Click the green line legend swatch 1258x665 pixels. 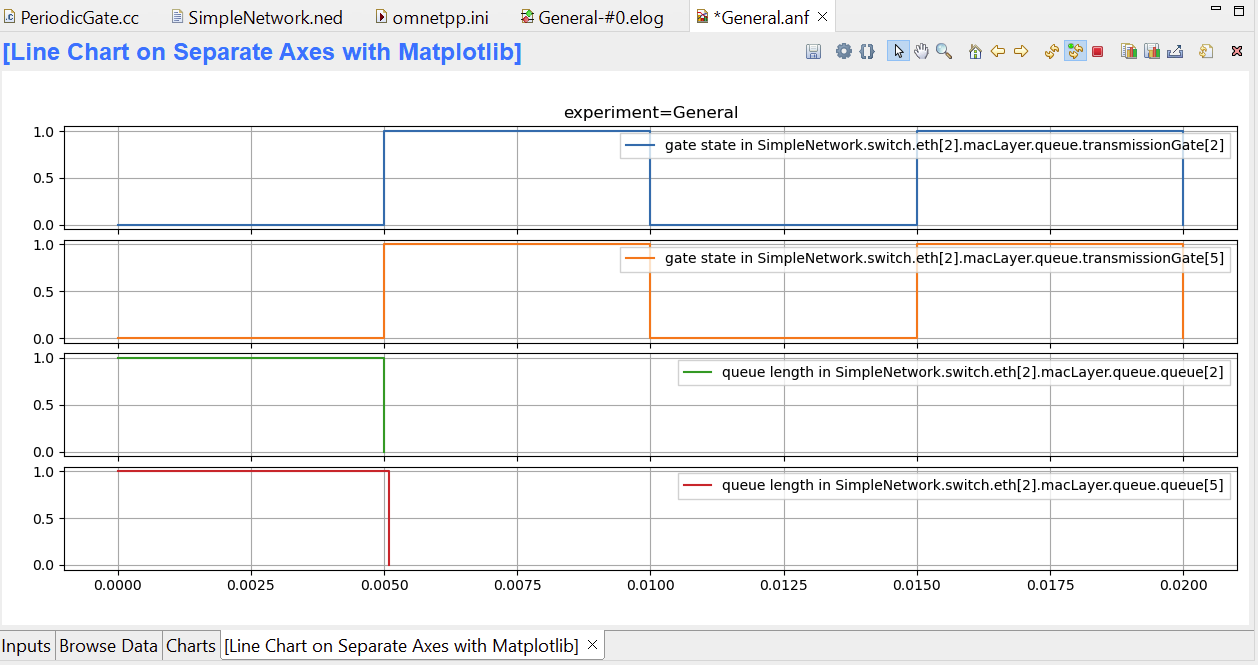click(x=697, y=372)
